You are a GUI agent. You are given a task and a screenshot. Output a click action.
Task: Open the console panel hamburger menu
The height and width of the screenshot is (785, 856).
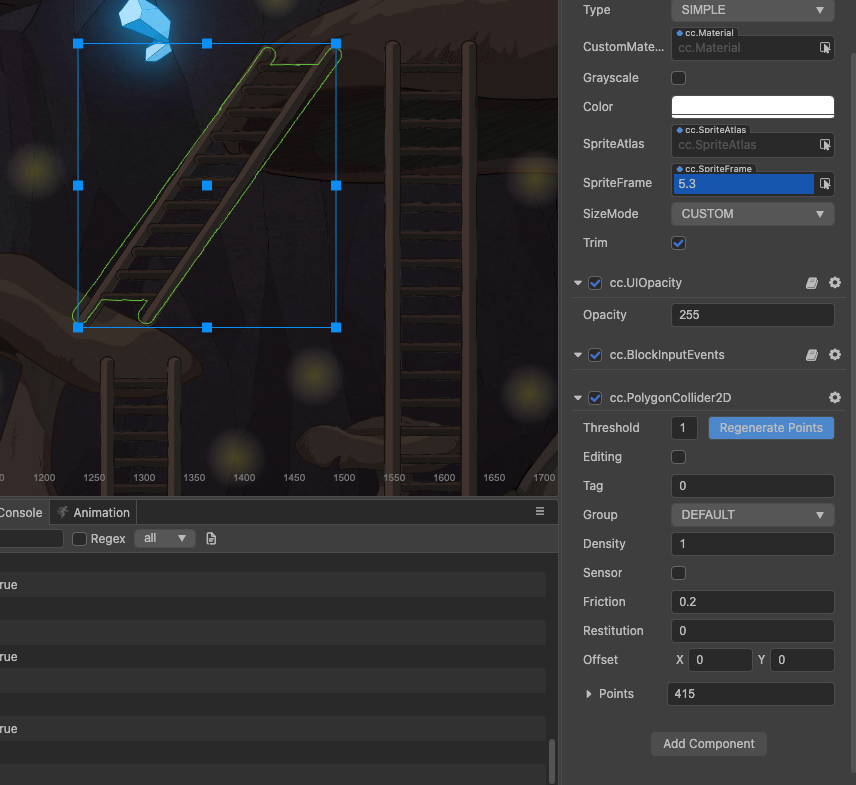540,511
